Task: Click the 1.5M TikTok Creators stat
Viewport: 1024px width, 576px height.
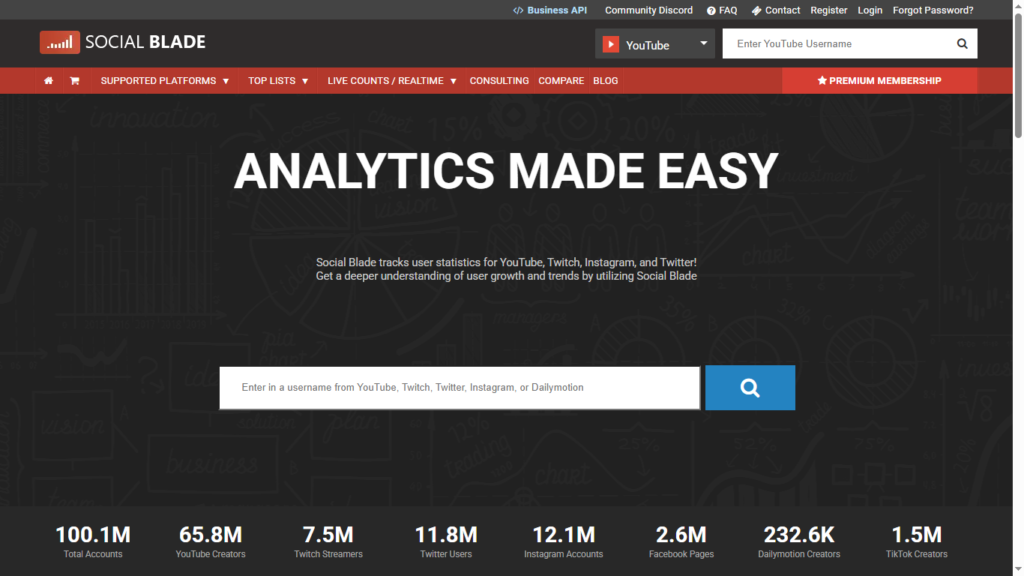Action: (x=916, y=542)
